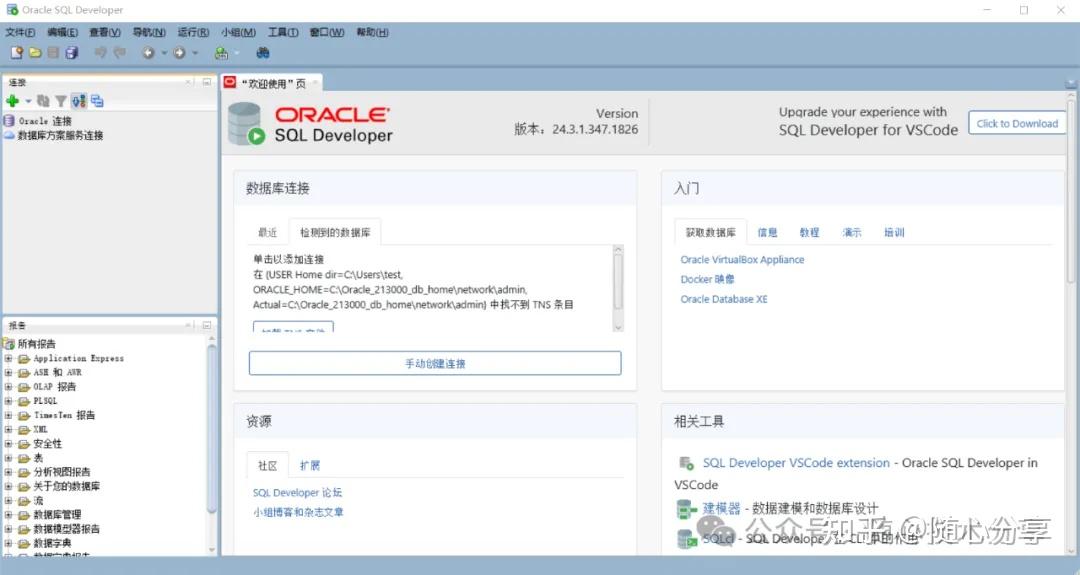1080x575 pixels.
Task: Click the Refresh icon in Connections panel
Action: click(43, 101)
